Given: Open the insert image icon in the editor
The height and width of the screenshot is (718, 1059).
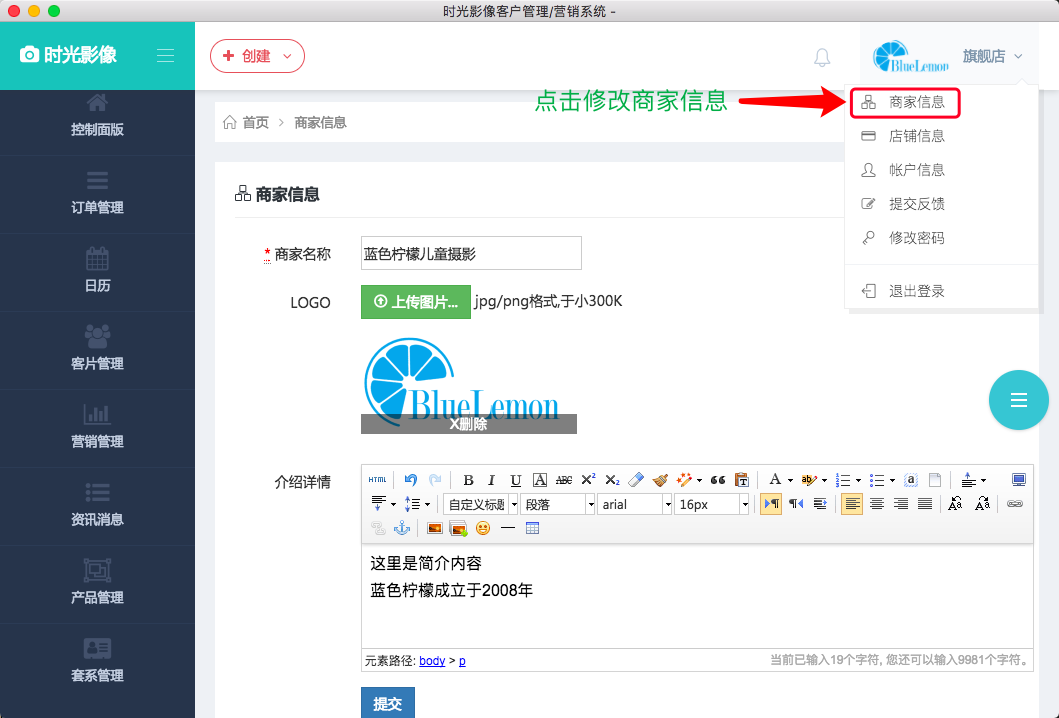Looking at the screenshot, I should (x=436, y=528).
